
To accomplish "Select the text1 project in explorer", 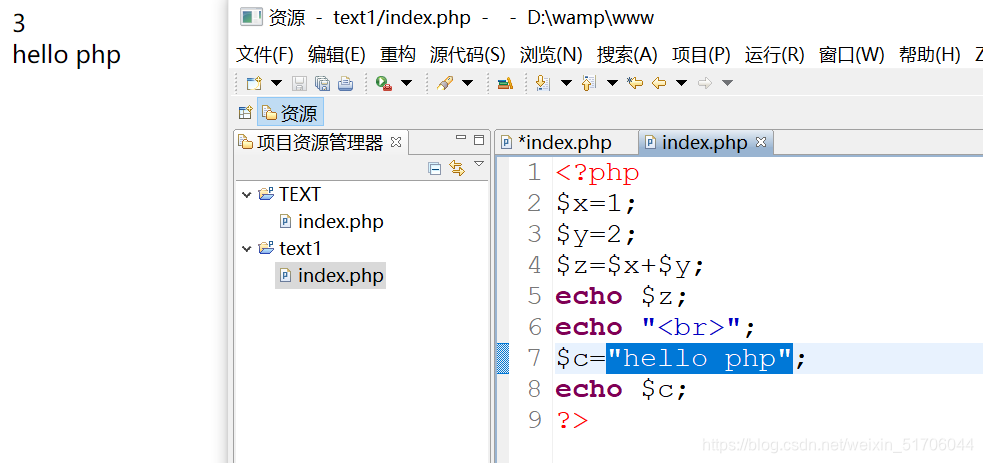I will 300,249.
